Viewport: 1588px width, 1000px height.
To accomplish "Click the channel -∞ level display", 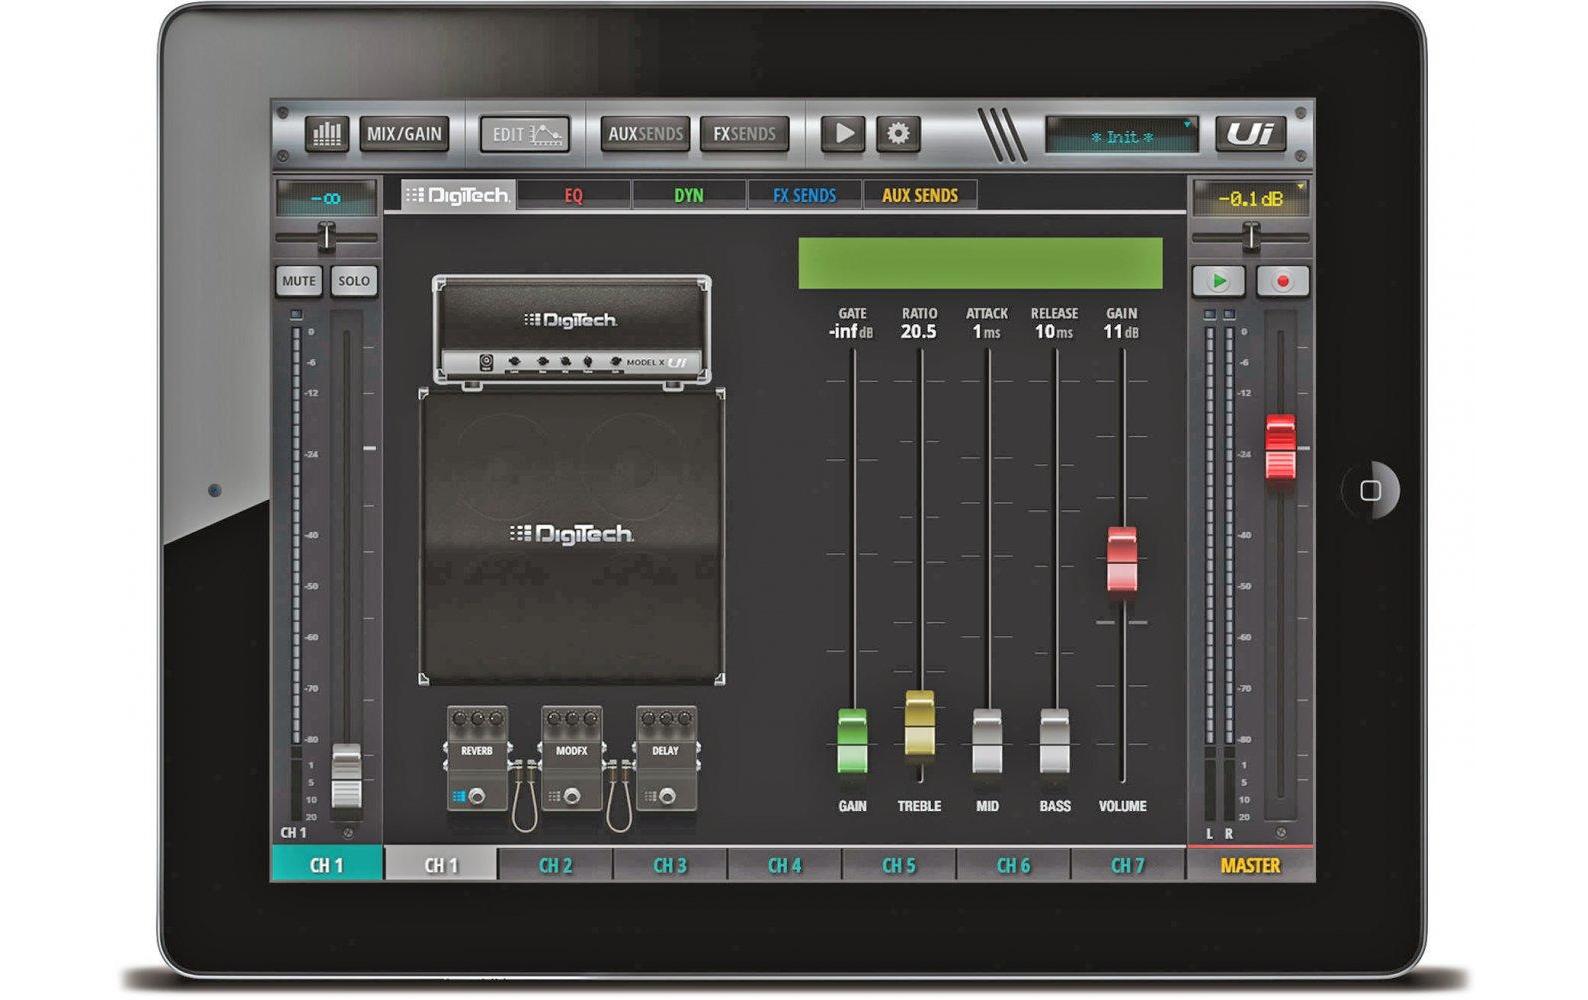I will [326, 198].
